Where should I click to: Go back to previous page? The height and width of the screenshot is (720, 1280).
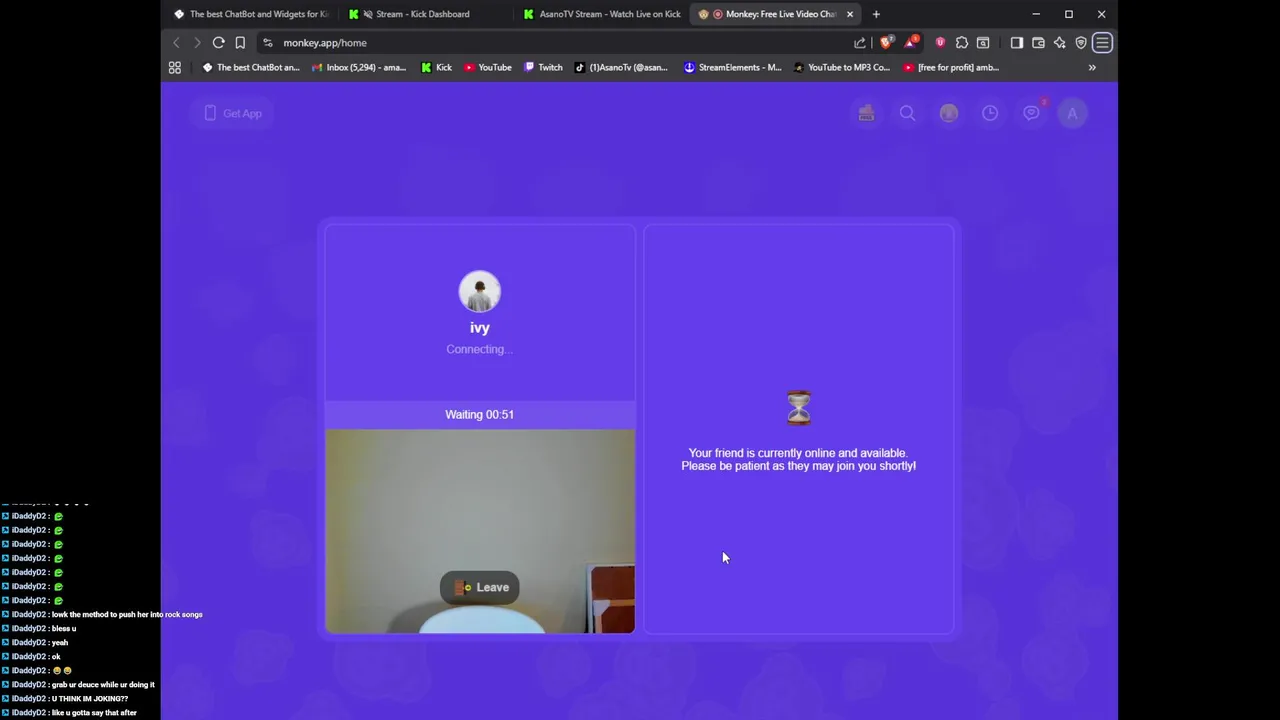[177, 43]
